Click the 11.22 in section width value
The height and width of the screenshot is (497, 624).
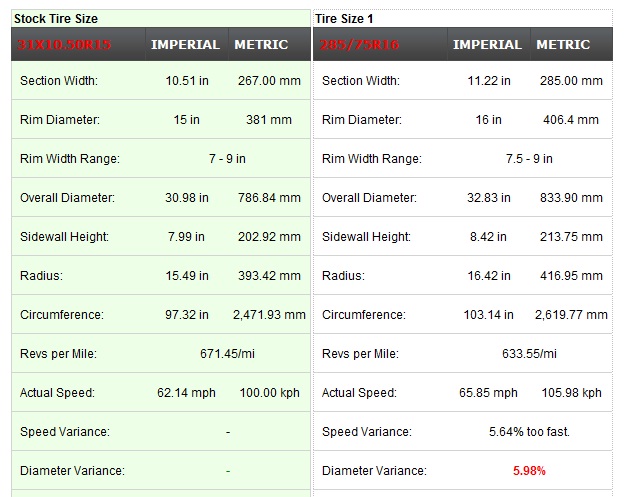pos(489,81)
